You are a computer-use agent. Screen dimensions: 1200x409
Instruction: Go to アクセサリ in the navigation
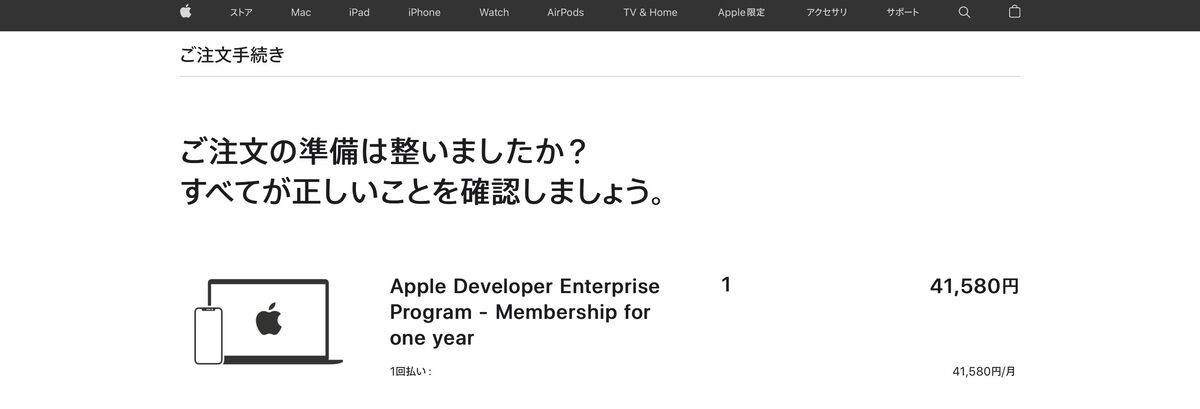click(x=827, y=13)
